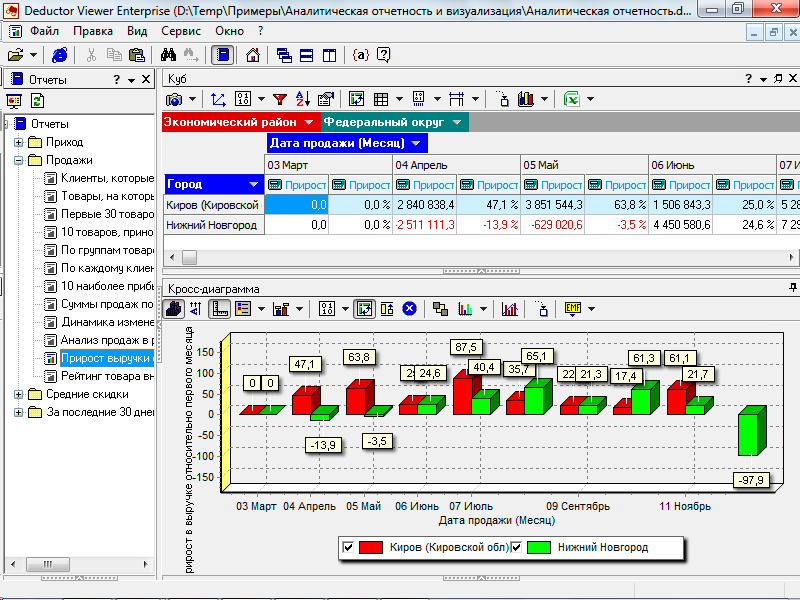Click the green refresh icon in Отчеты panel
Image resolution: width=800 pixels, height=600 pixels.
(37, 101)
